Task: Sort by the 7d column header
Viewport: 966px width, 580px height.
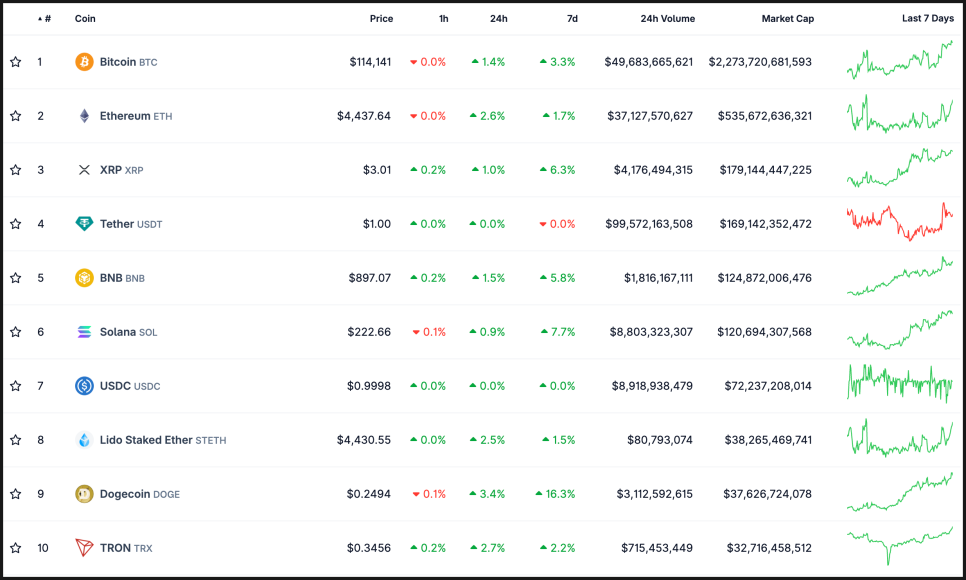Action: pos(572,18)
